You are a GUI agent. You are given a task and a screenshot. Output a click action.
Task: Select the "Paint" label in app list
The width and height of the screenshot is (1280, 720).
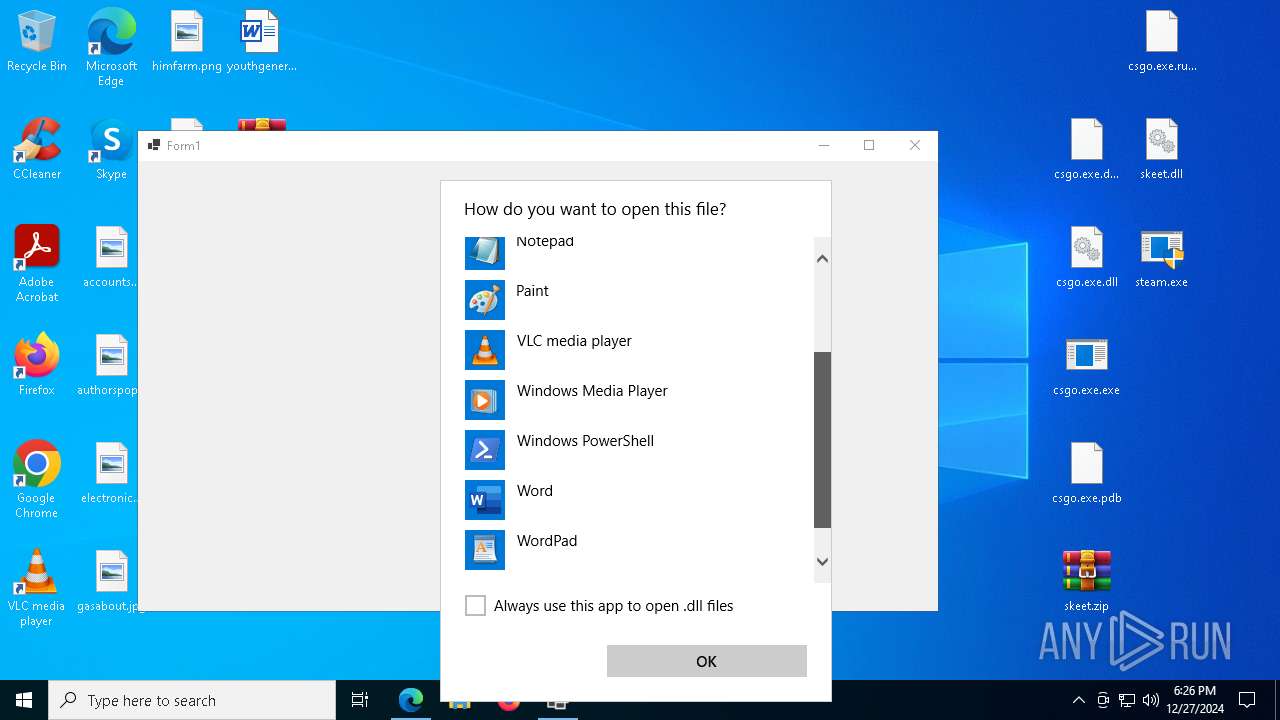[x=532, y=291]
